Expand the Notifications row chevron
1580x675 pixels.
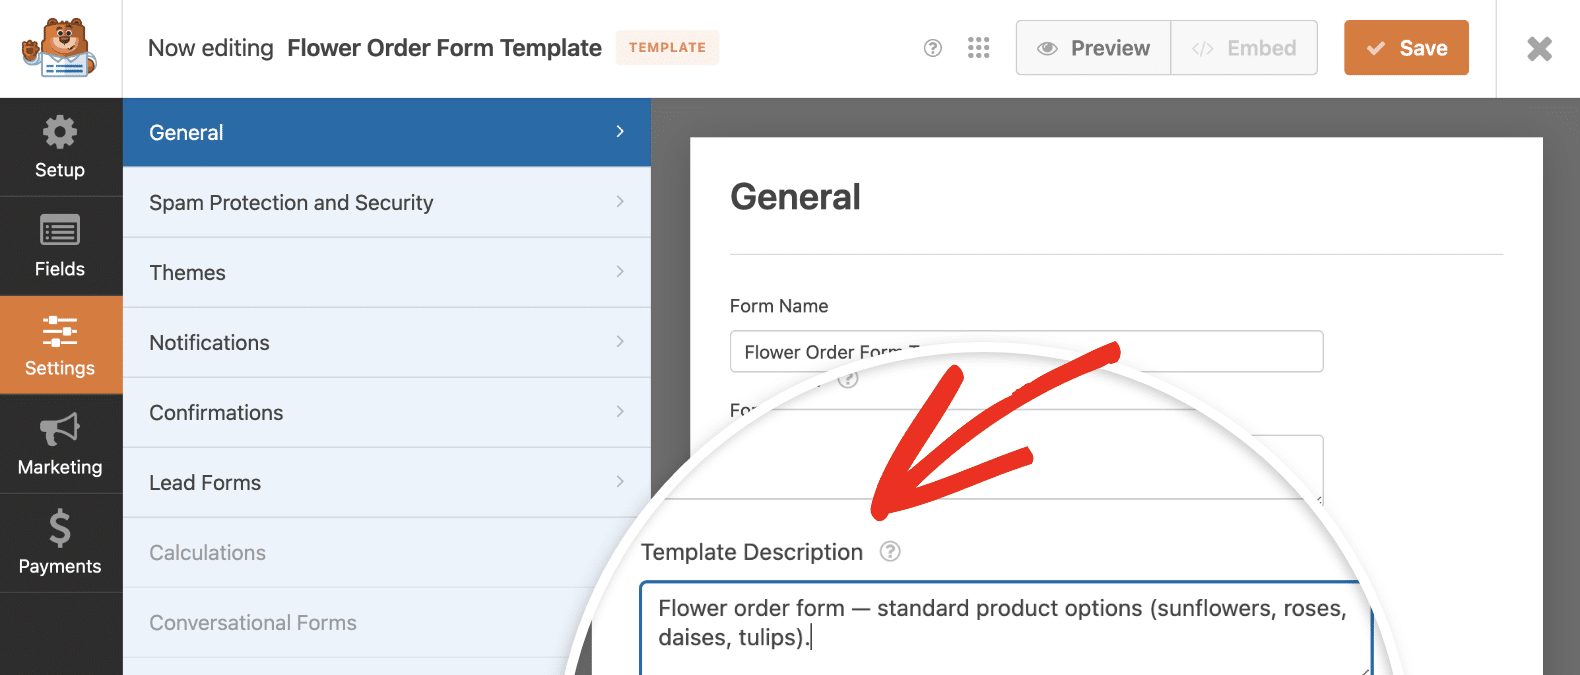click(620, 341)
